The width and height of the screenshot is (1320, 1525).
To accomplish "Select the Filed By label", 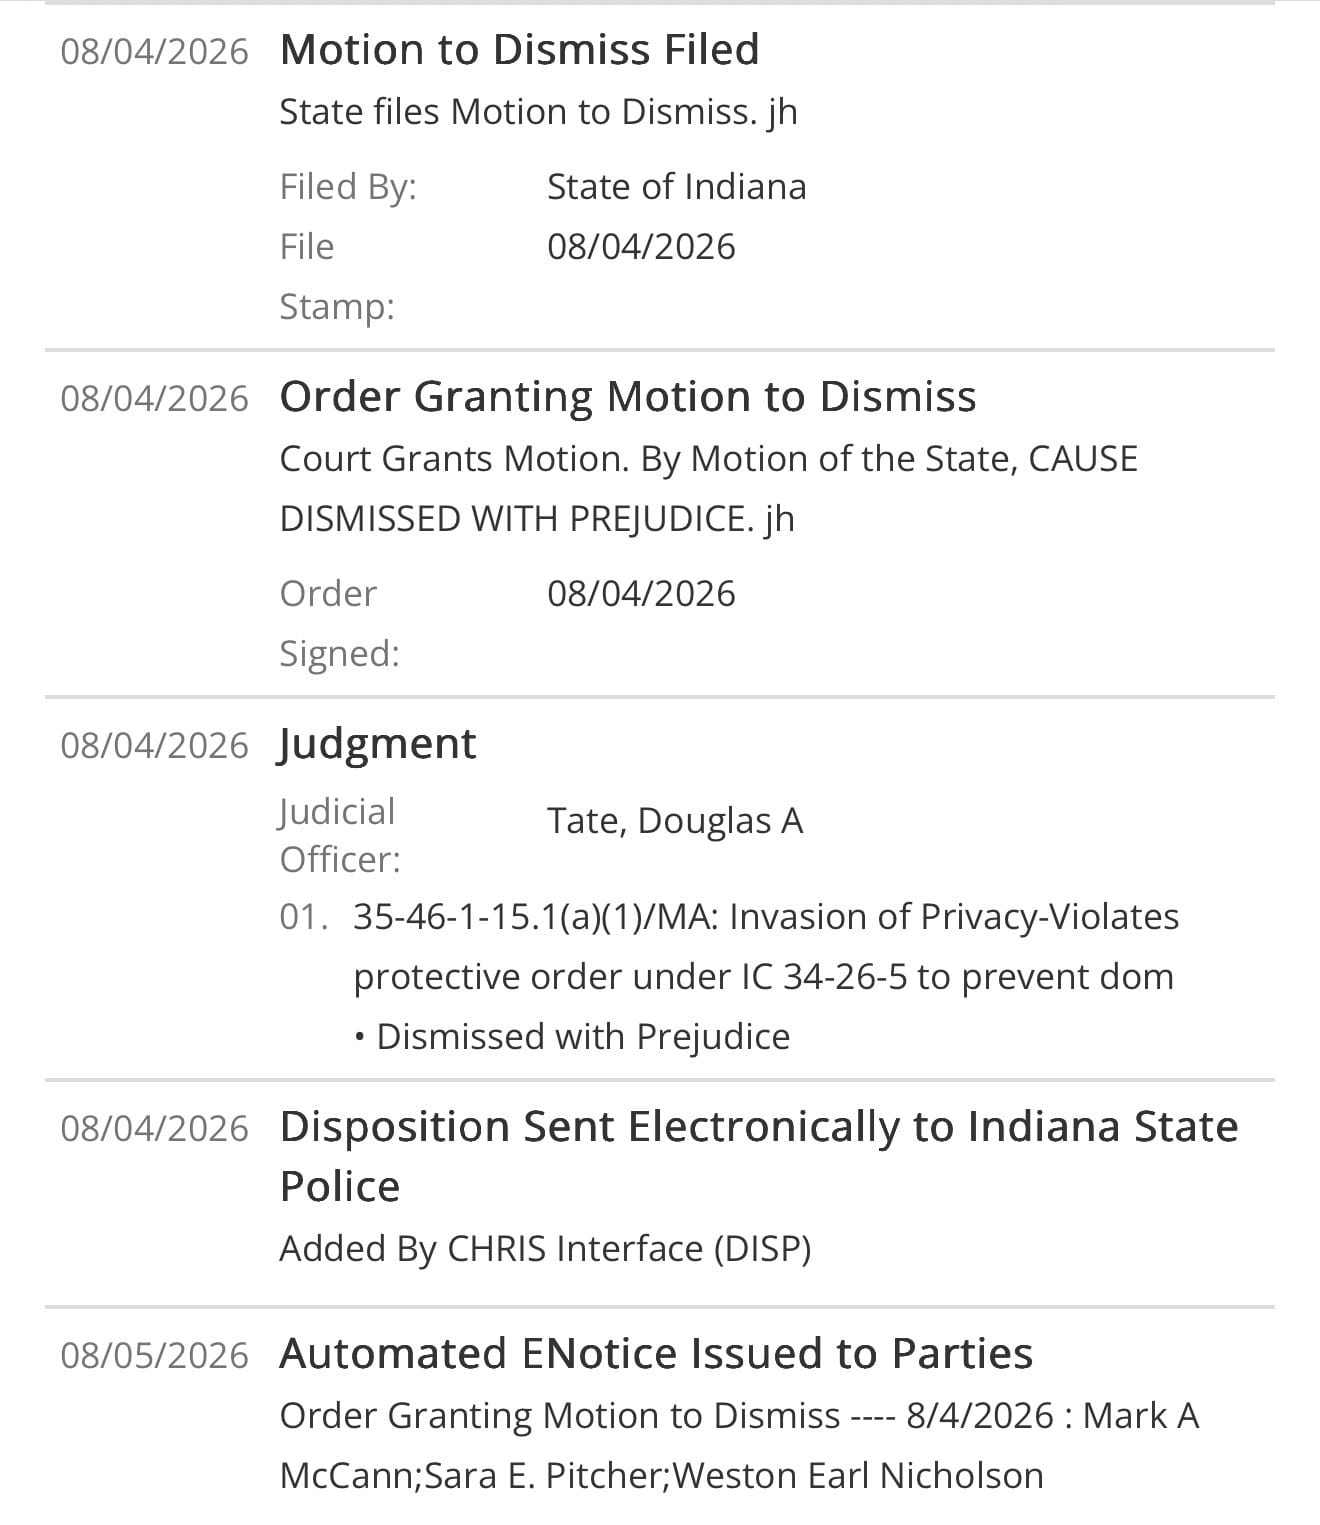I will [x=348, y=187].
